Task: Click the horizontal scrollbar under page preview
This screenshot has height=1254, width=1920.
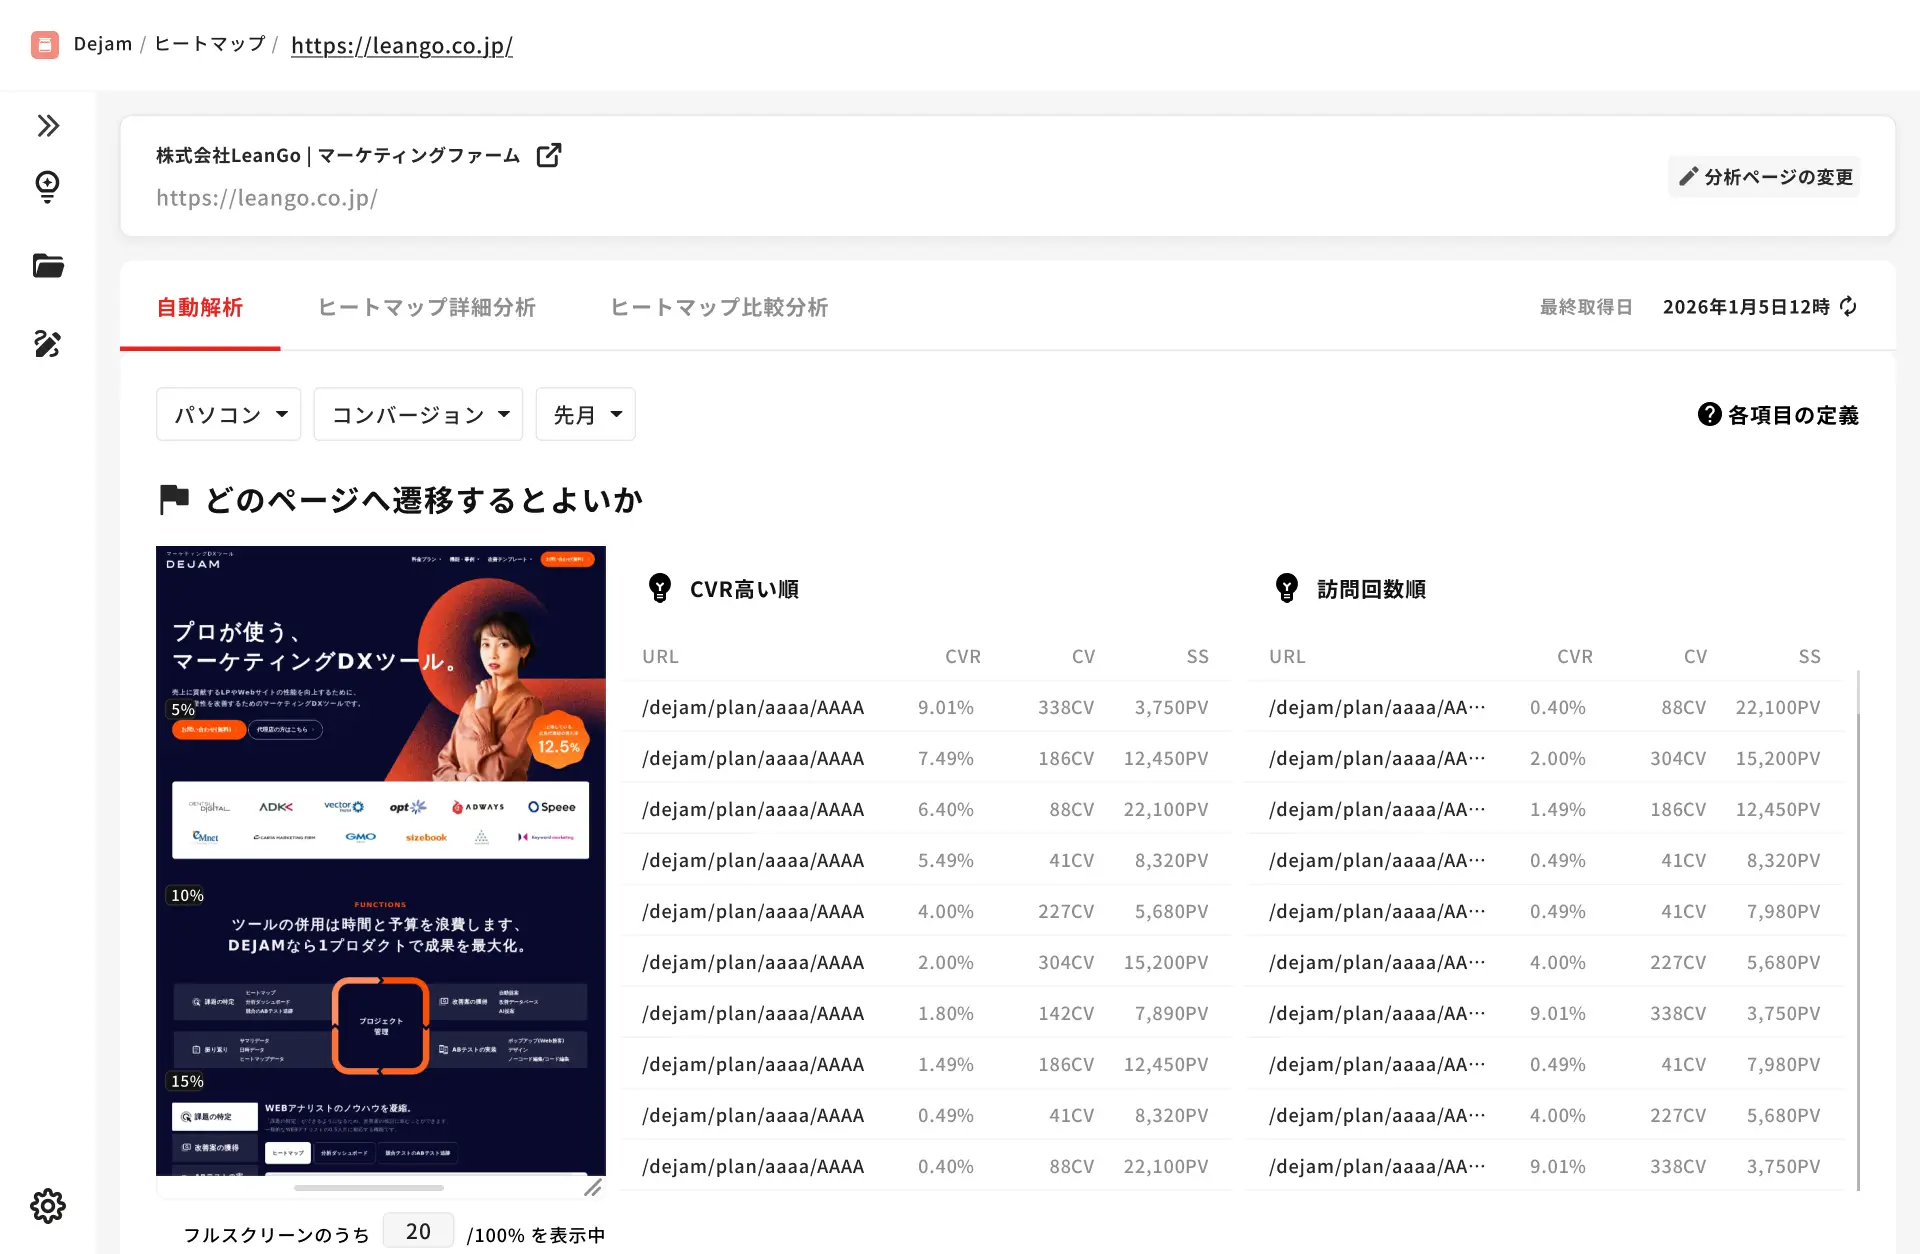Action: pyautogui.click(x=369, y=1188)
